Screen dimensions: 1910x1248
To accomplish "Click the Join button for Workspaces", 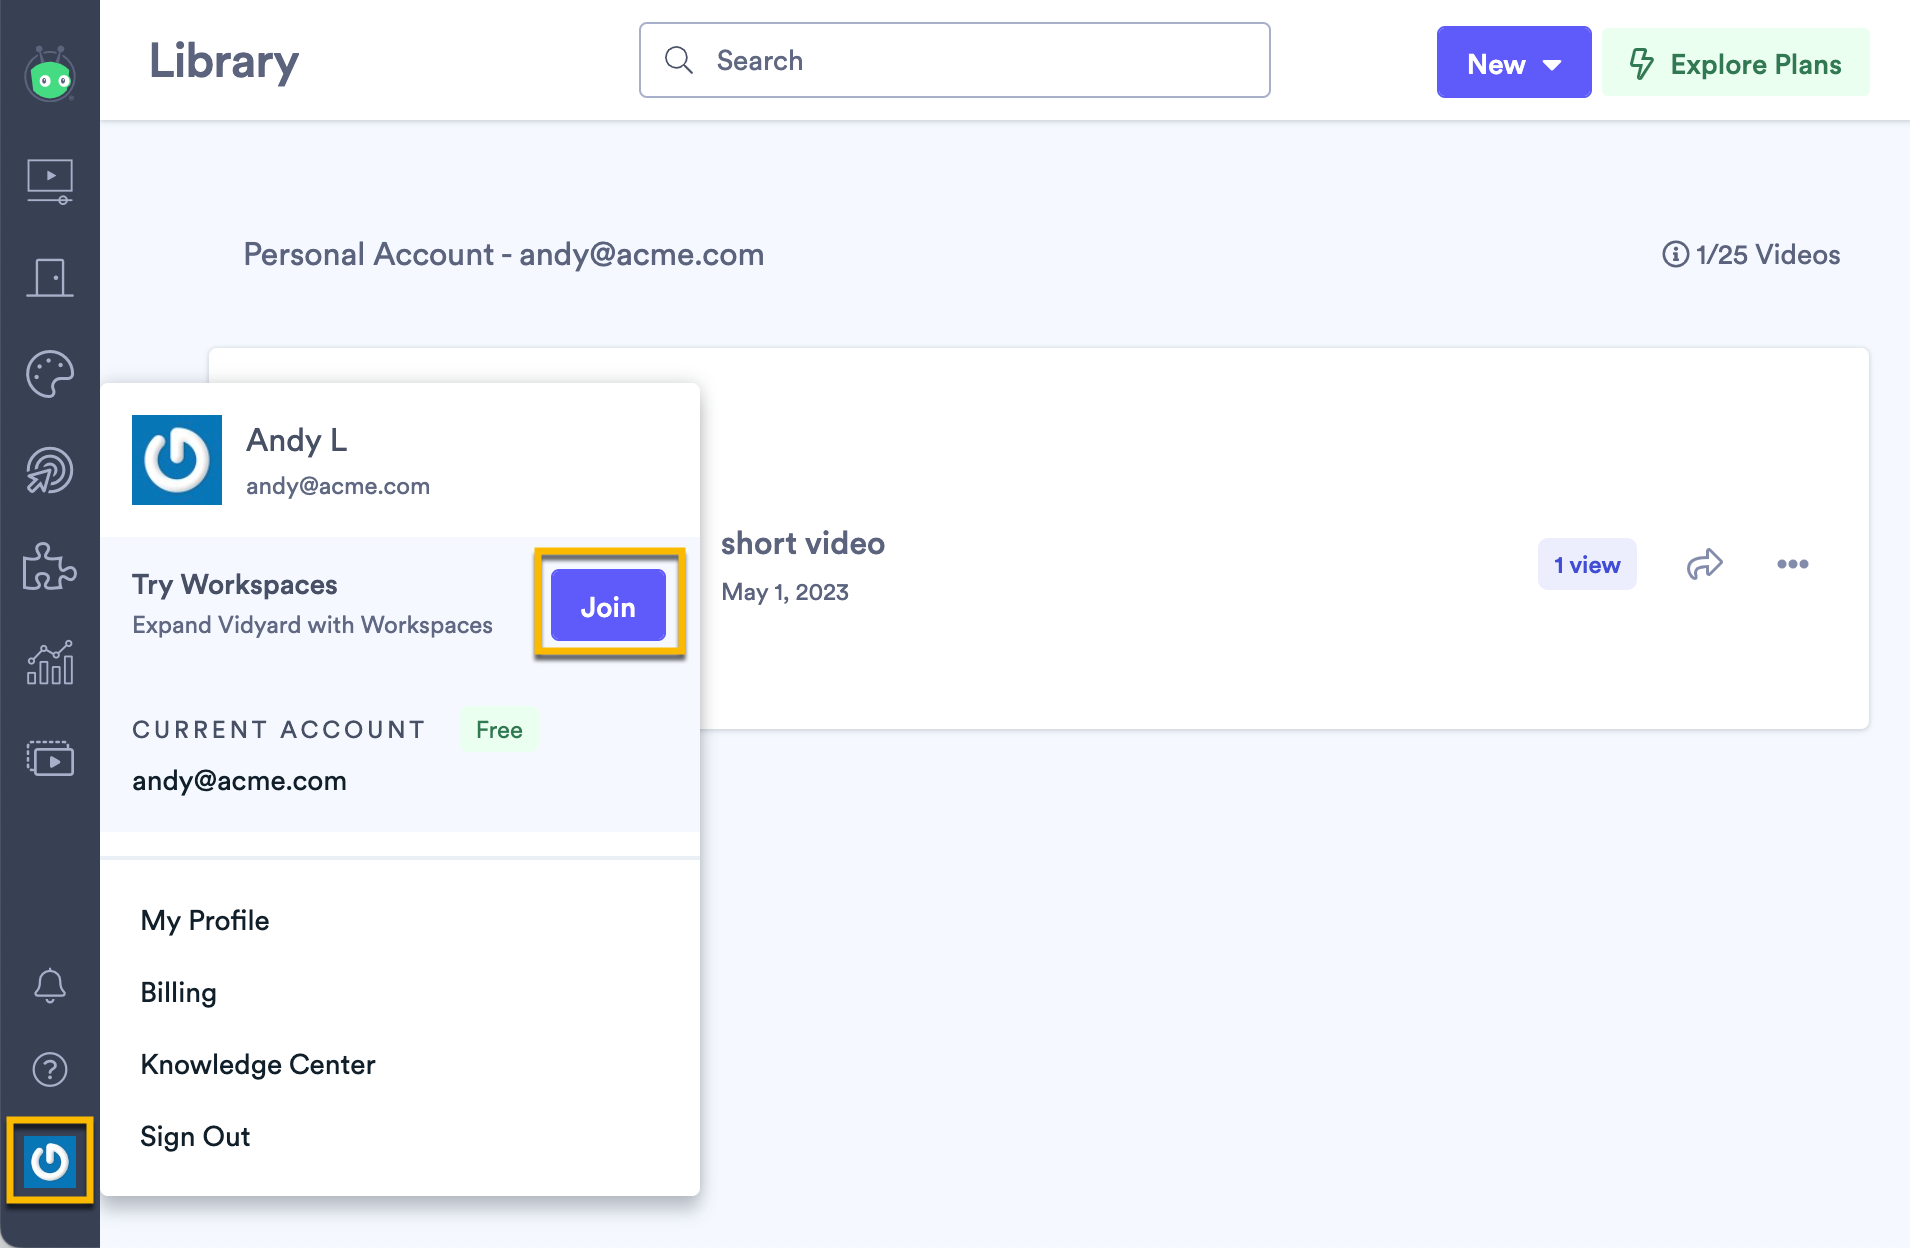I will pyautogui.click(x=607, y=604).
